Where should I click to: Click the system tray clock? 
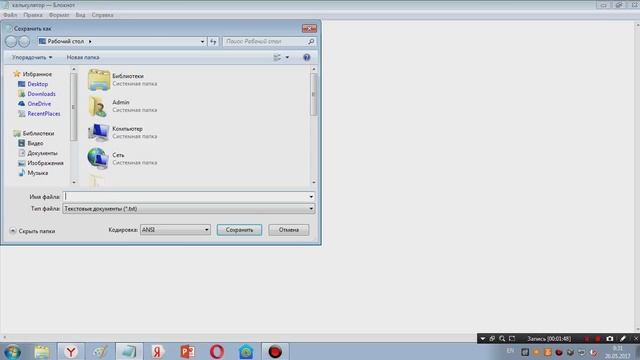click(x=618, y=352)
